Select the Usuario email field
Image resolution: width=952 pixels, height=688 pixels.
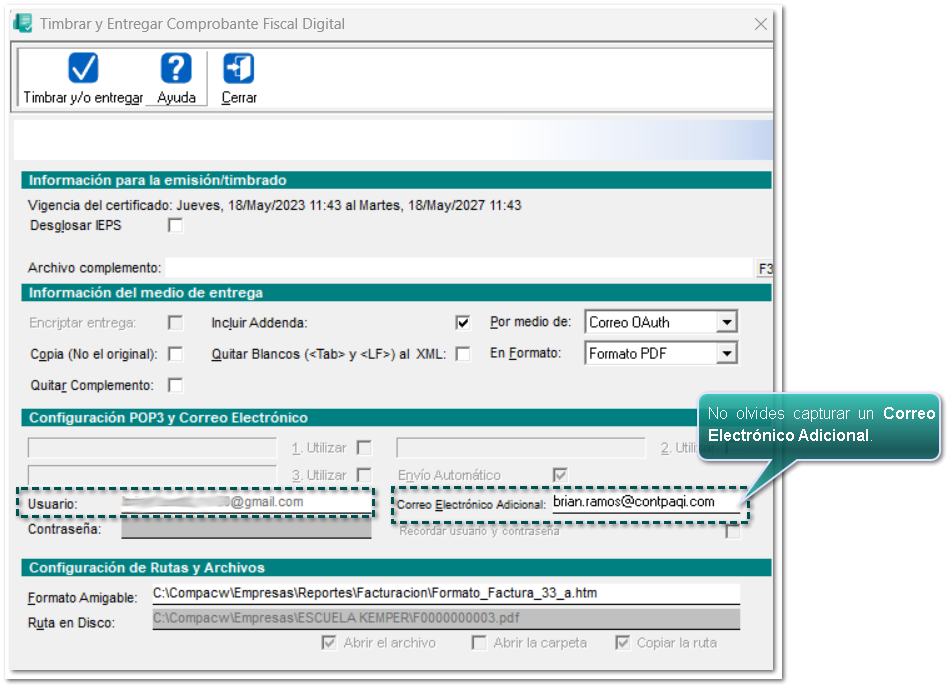245,502
